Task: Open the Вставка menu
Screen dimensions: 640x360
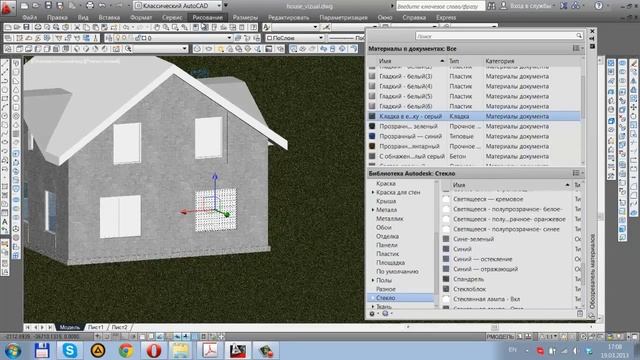Action: [x=109, y=18]
